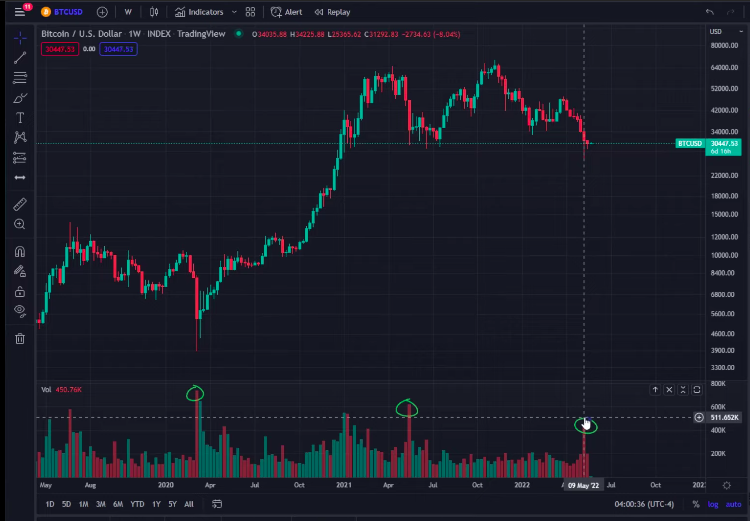Open the time axis settings gear
This screenshot has height=521, width=750.
pyautogui.click(x=727, y=485)
